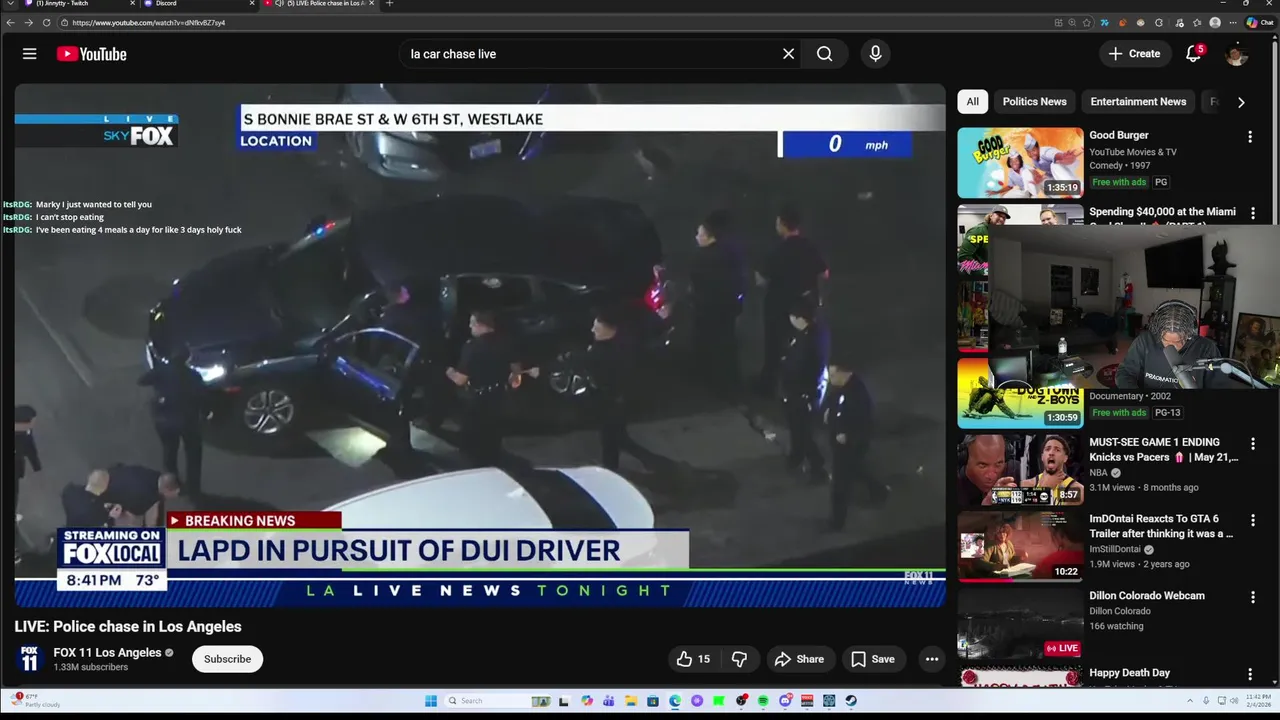Share the live police chase video
This screenshot has width=1280, height=720.
[x=799, y=659]
